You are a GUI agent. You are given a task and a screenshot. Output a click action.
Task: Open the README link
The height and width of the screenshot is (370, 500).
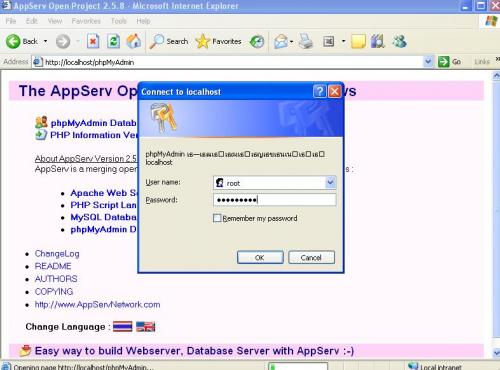[53, 266]
